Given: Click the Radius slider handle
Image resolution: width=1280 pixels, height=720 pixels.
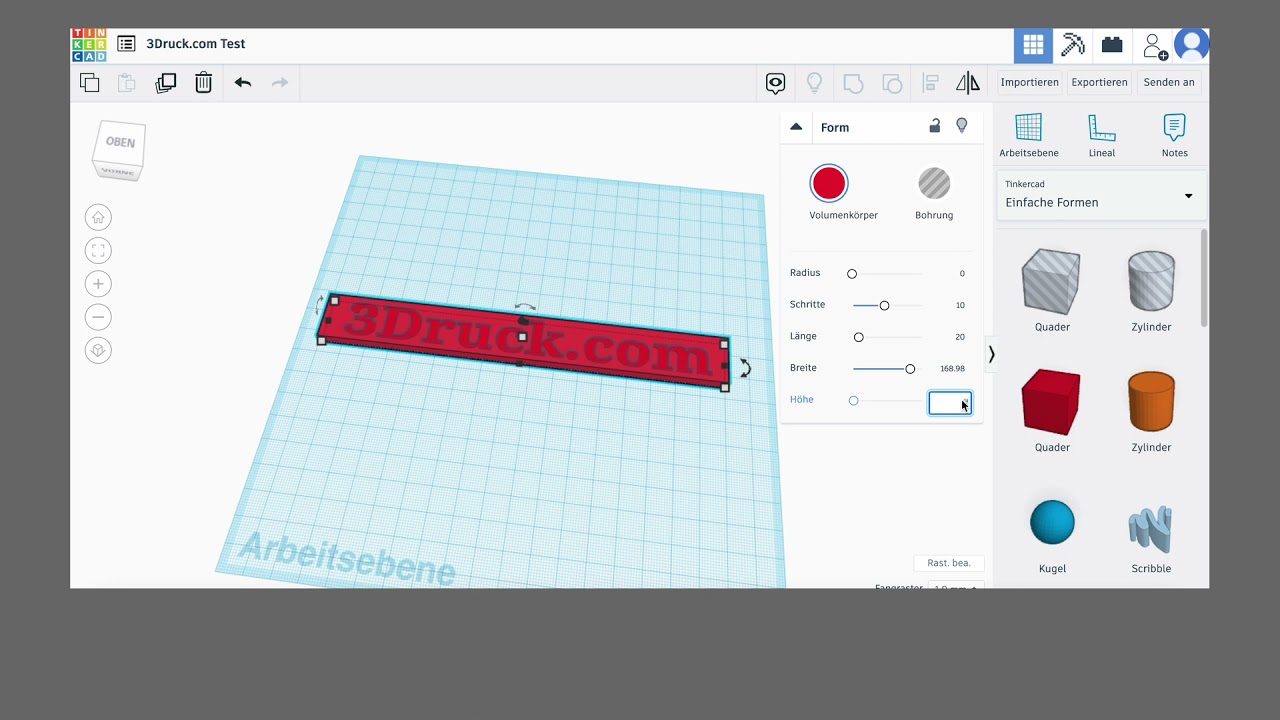Looking at the screenshot, I should tap(852, 273).
